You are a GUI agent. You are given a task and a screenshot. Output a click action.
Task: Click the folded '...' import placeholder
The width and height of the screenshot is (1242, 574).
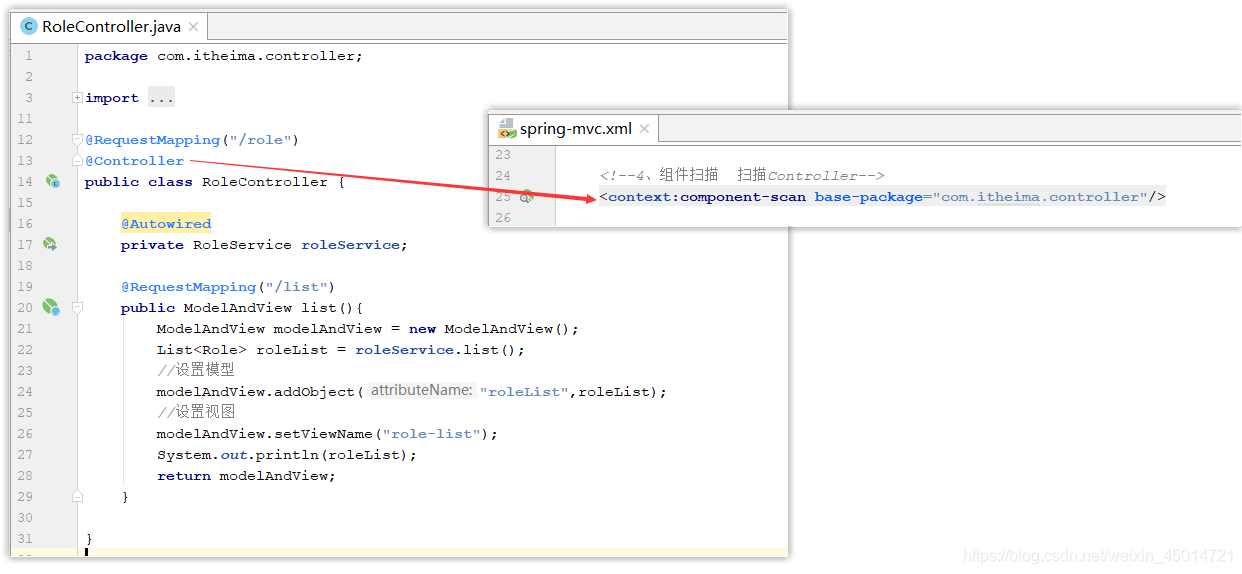pyautogui.click(x=161, y=98)
